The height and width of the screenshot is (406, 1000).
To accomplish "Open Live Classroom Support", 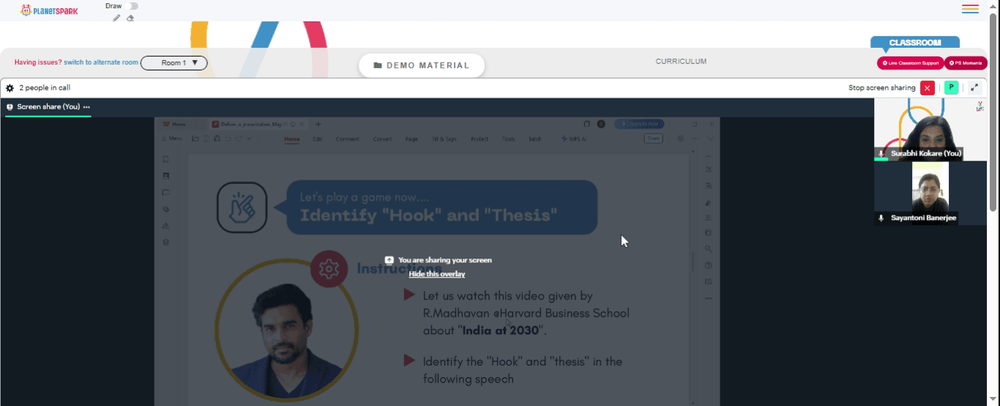I will (910, 63).
